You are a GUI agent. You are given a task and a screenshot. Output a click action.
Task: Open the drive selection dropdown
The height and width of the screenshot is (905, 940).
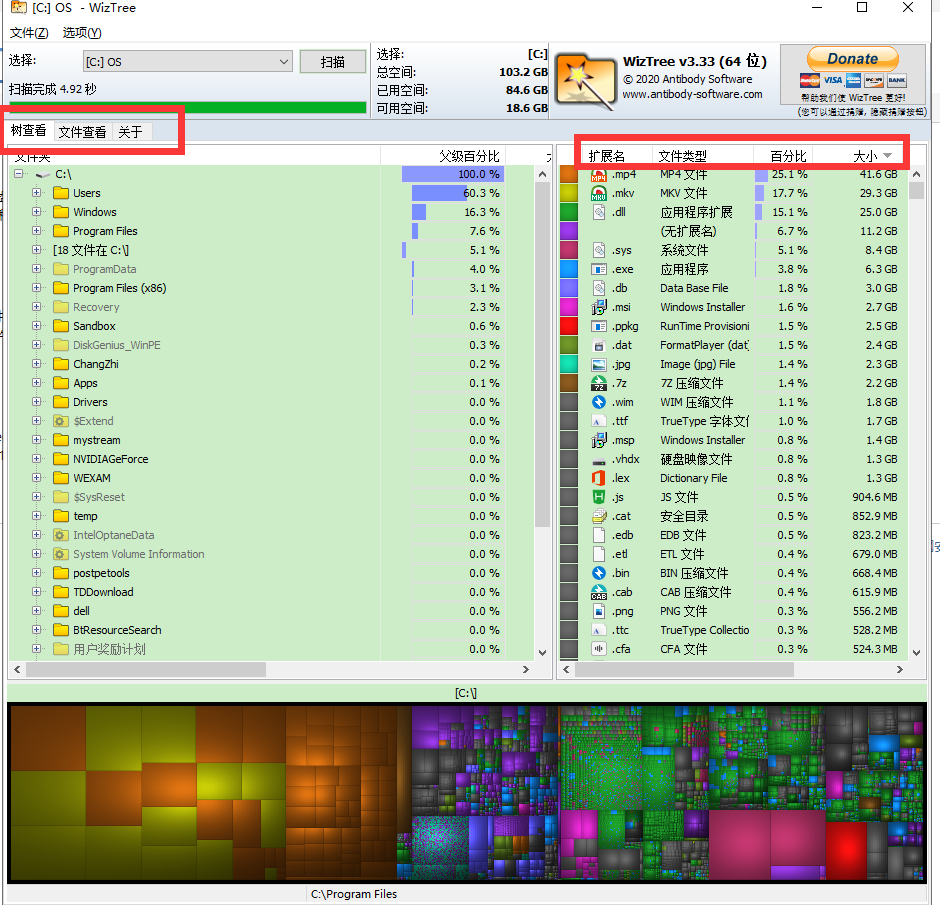click(284, 62)
